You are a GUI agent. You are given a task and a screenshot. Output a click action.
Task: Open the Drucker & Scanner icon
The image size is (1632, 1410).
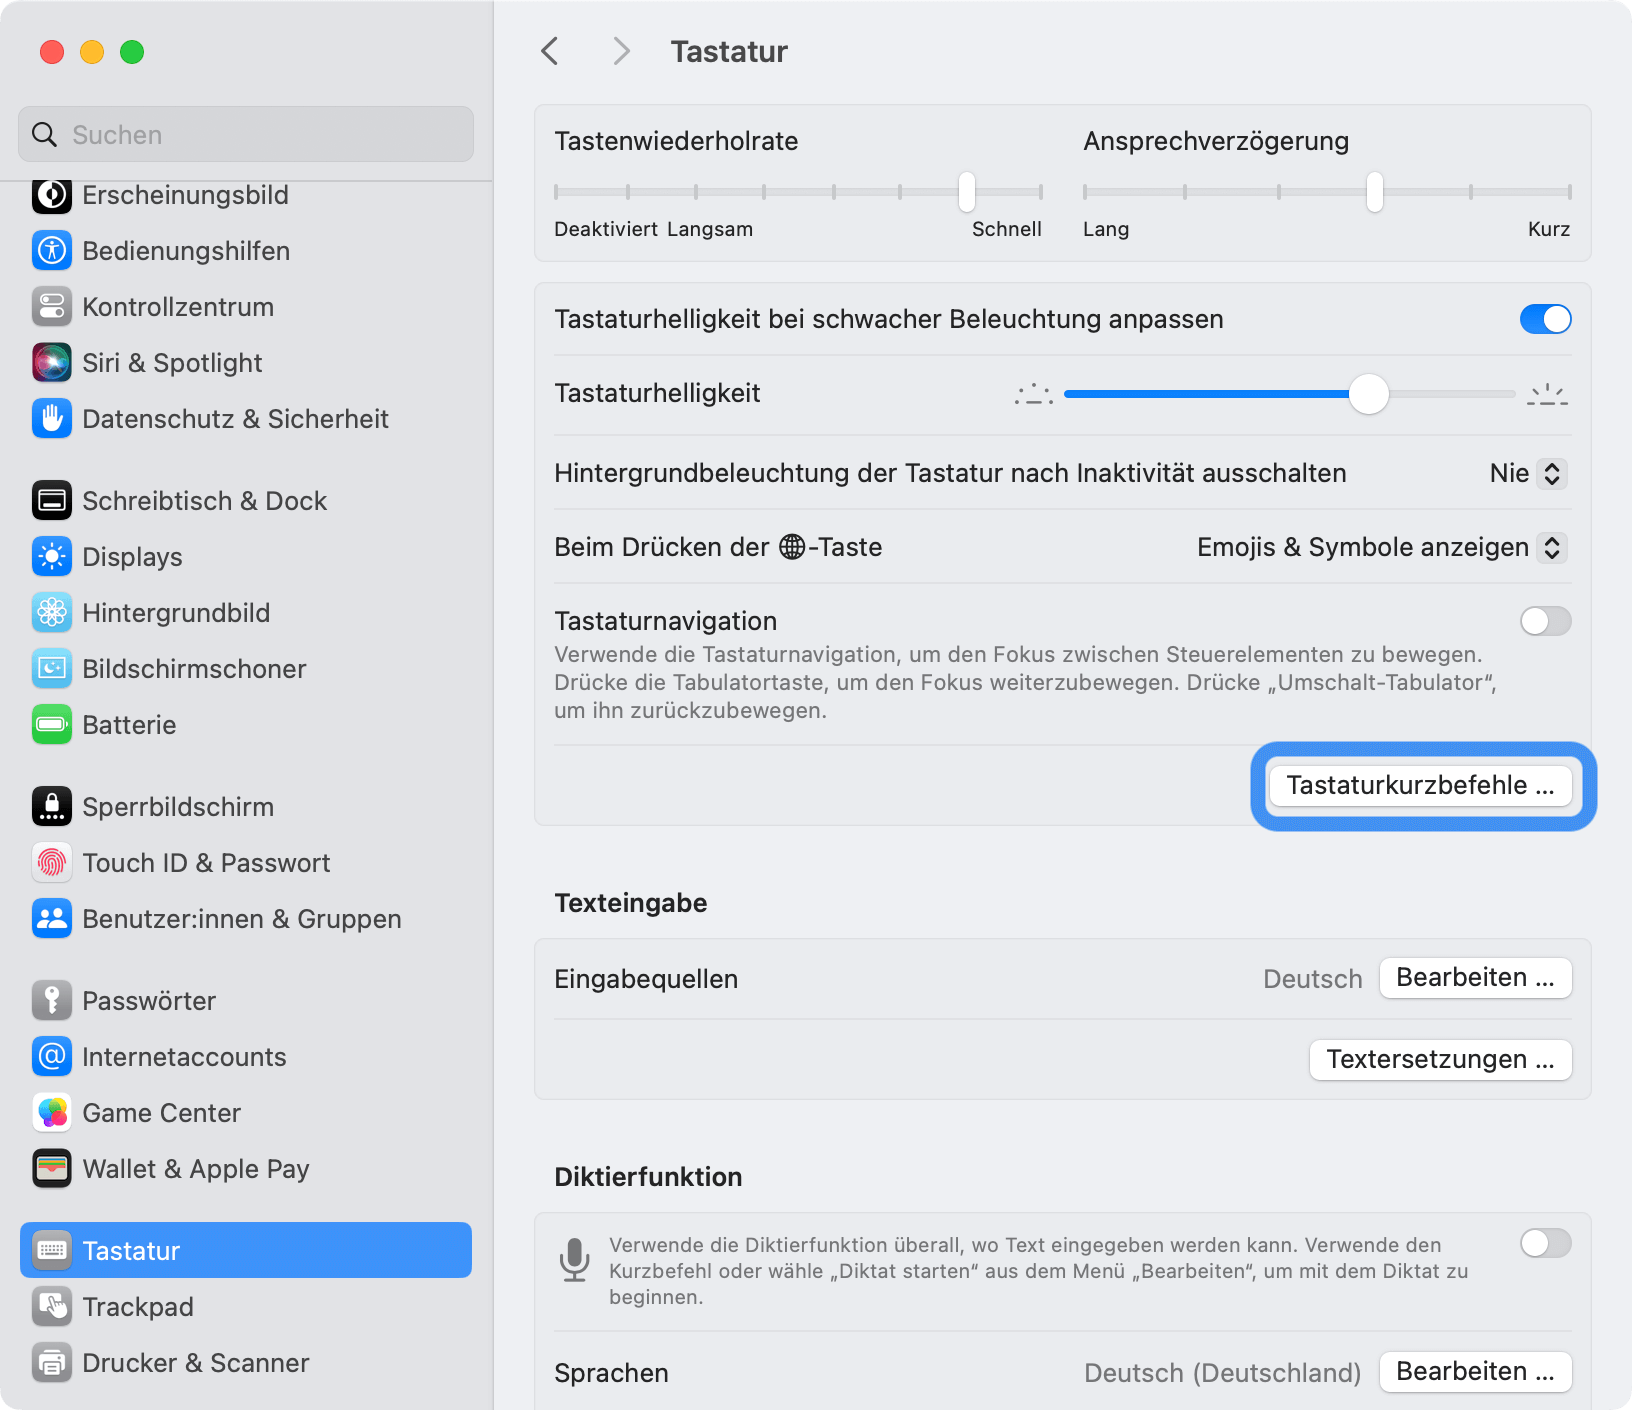coord(52,1362)
